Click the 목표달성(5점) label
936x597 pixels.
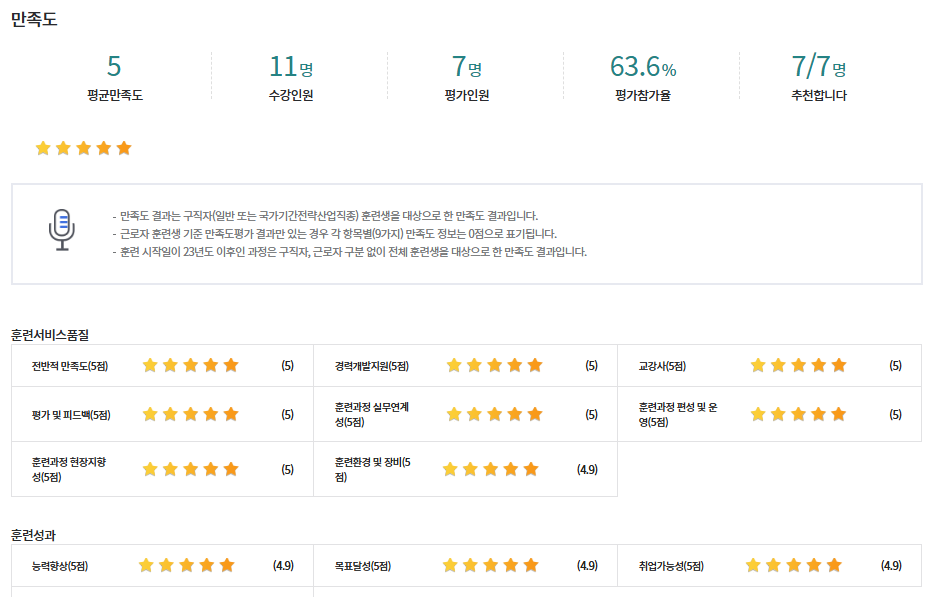tap(363, 566)
